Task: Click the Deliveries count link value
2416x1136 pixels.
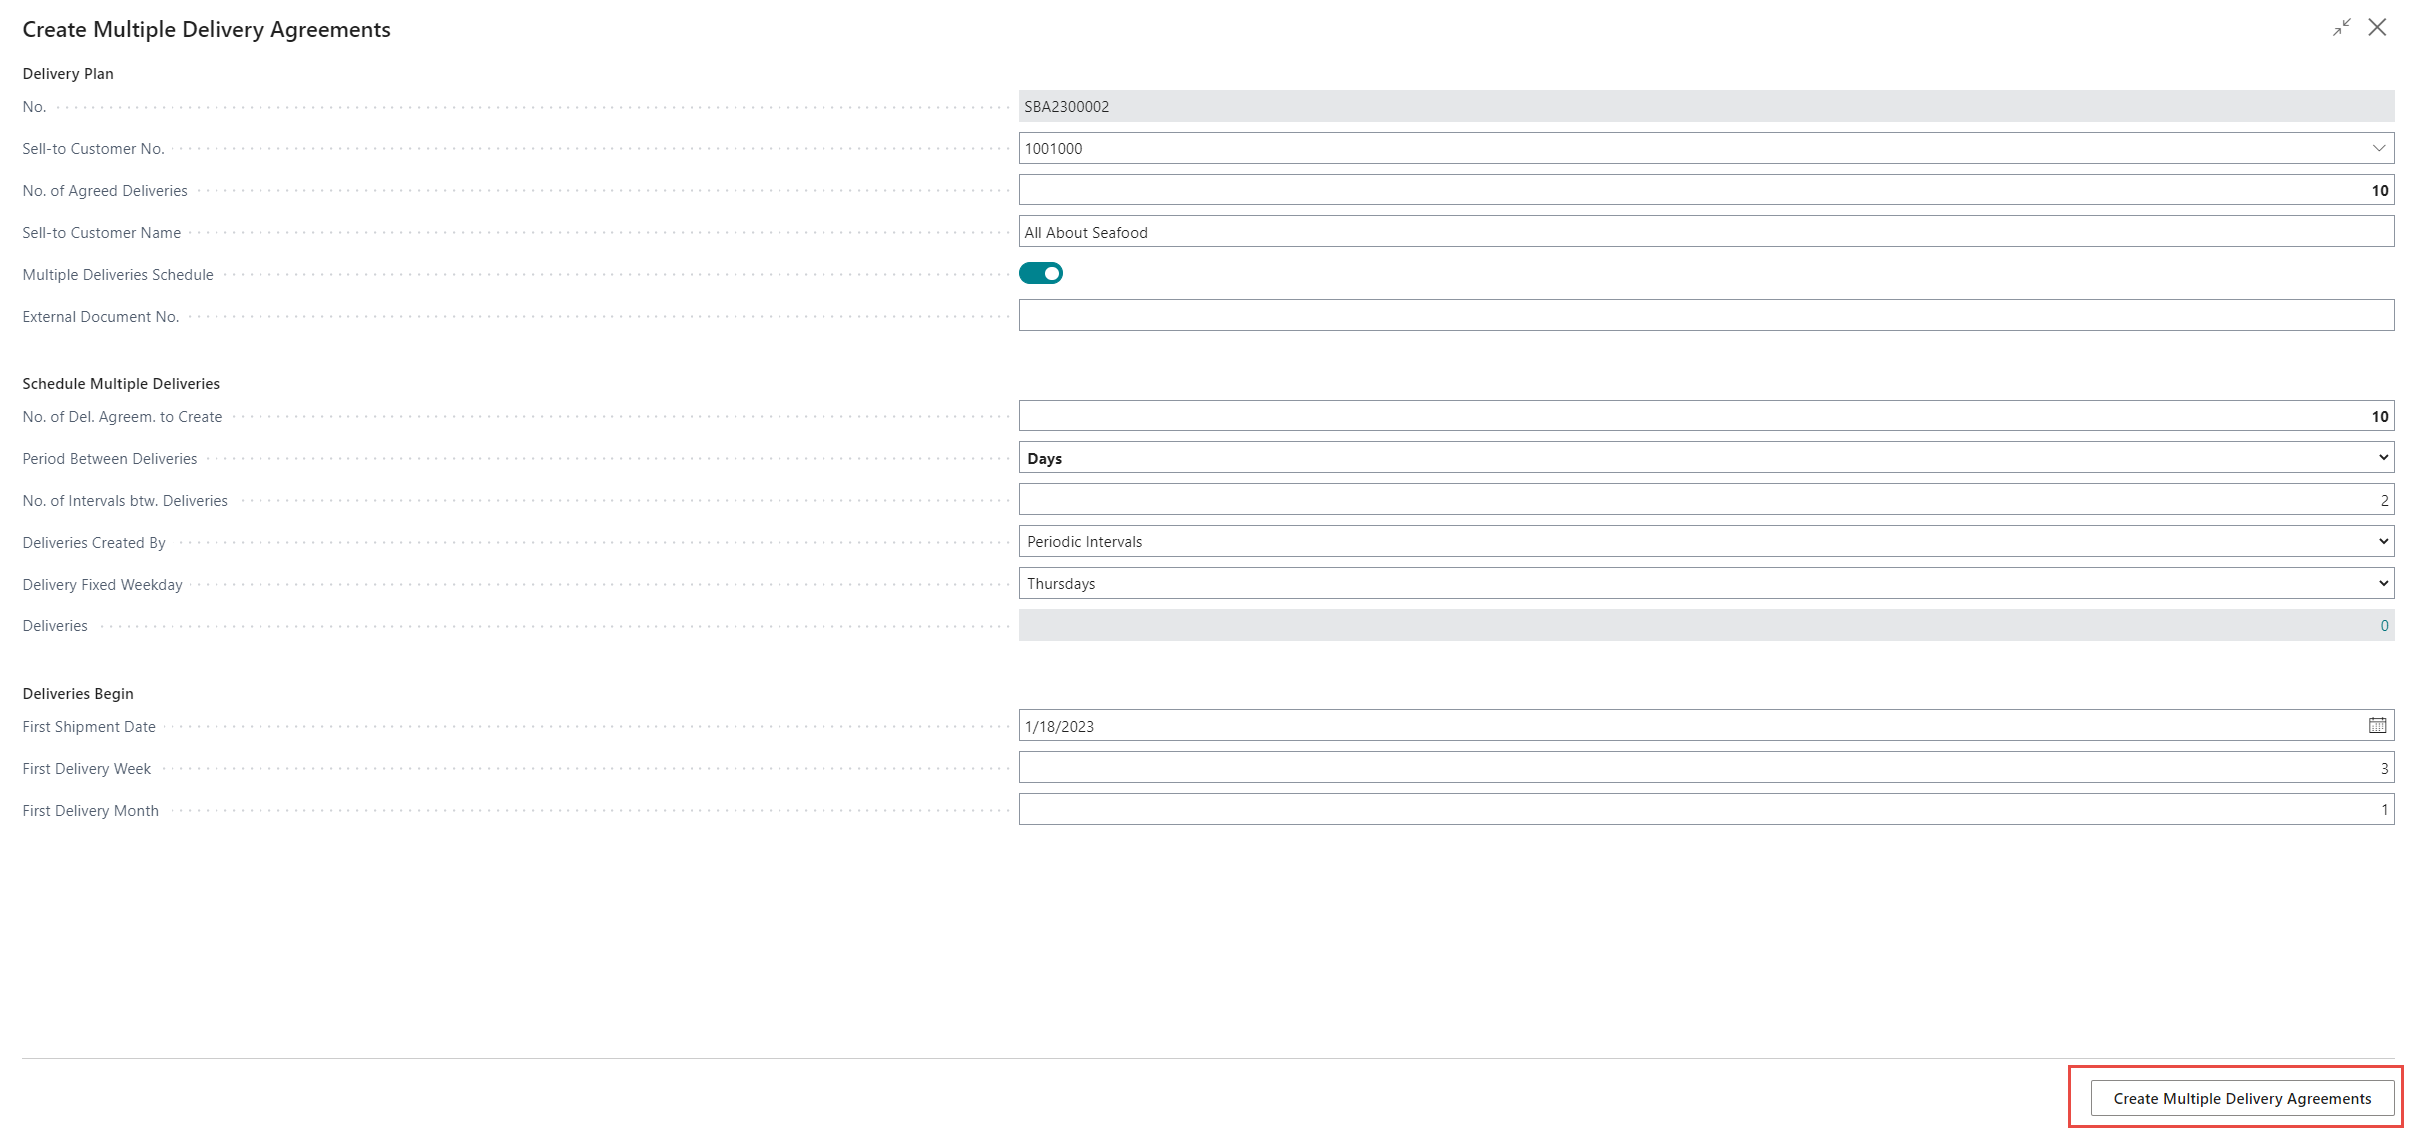Action: tap(2384, 626)
